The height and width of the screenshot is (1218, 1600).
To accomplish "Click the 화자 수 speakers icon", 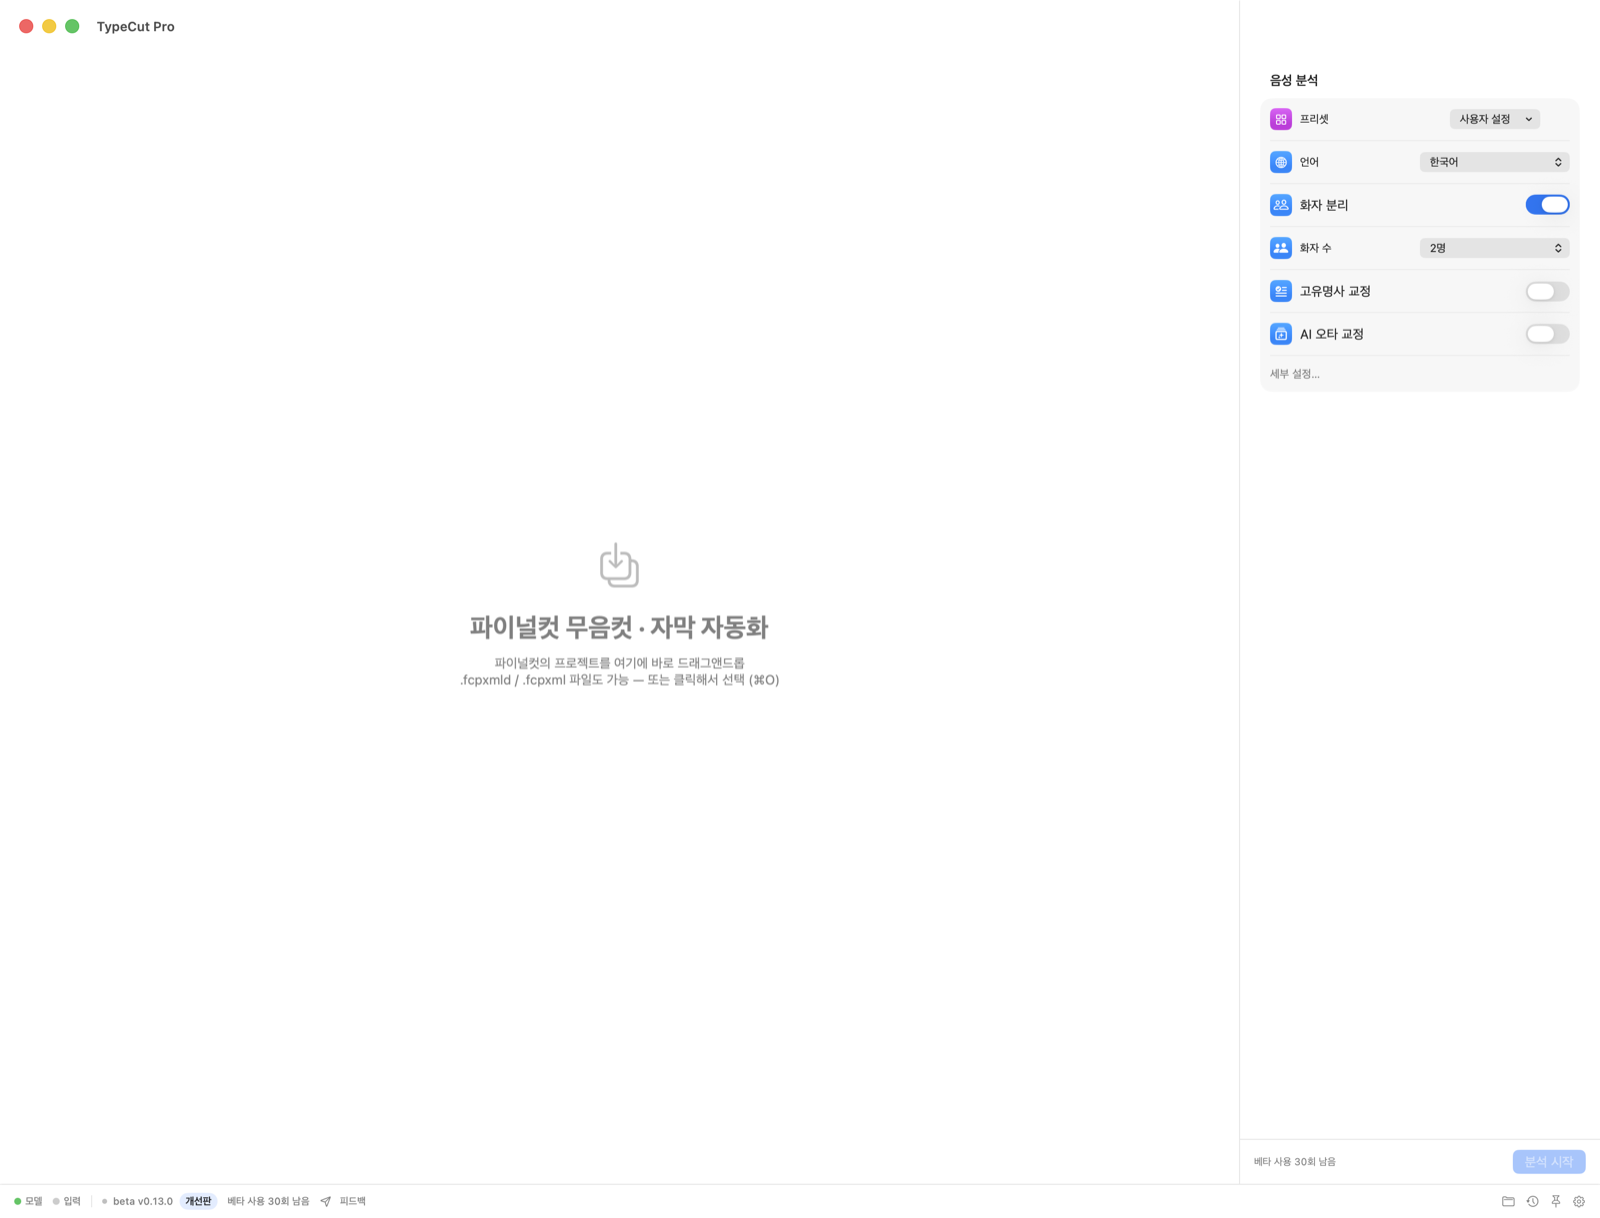I will [x=1280, y=248].
